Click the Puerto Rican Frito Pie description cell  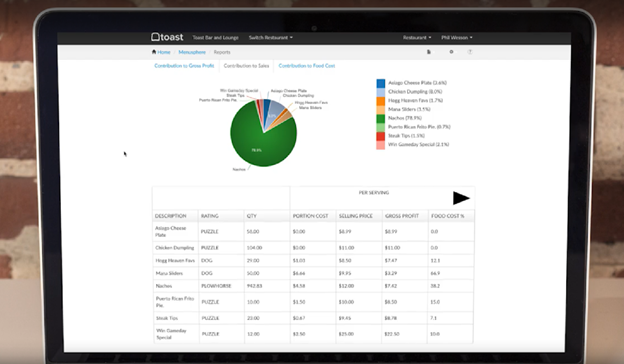(x=175, y=302)
